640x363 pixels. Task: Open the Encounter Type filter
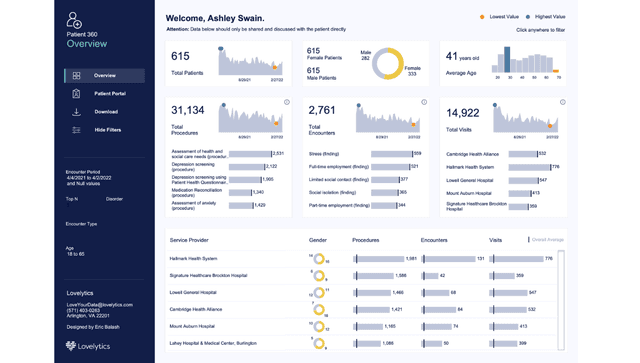coord(81,224)
